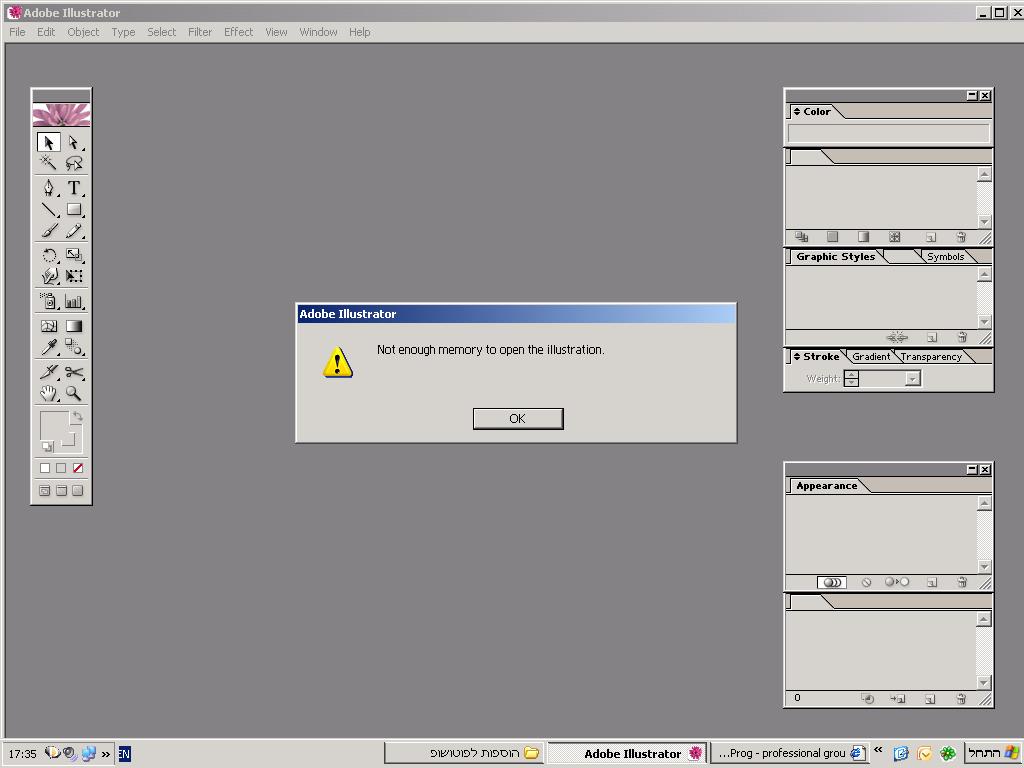Select the Lasso tool
The width and height of the screenshot is (1024, 768).
pyautogui.click(x=74, y=163)
